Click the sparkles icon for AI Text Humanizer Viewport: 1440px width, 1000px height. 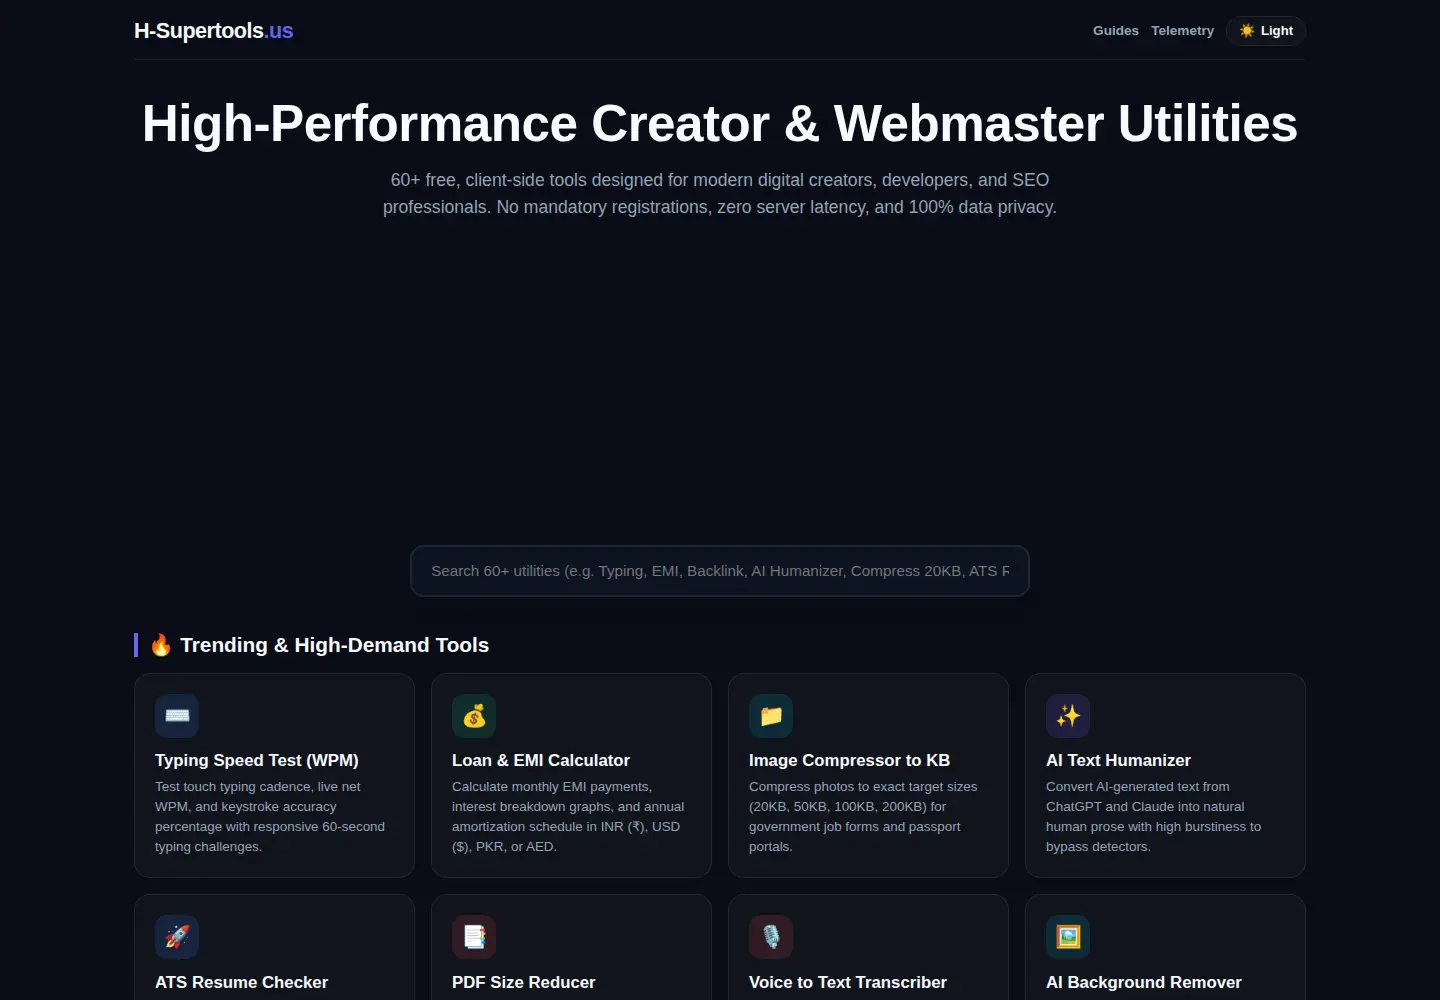(1068, 716)
